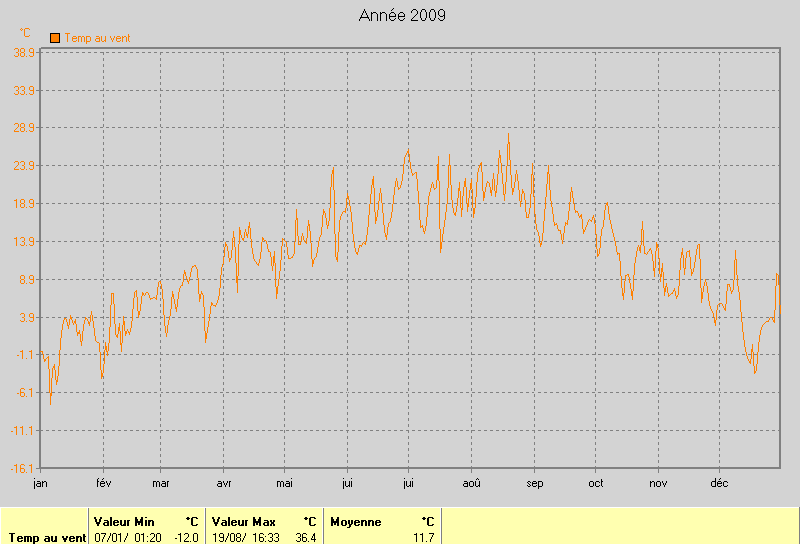Select the Valeur Max column header

pos(243,522)
